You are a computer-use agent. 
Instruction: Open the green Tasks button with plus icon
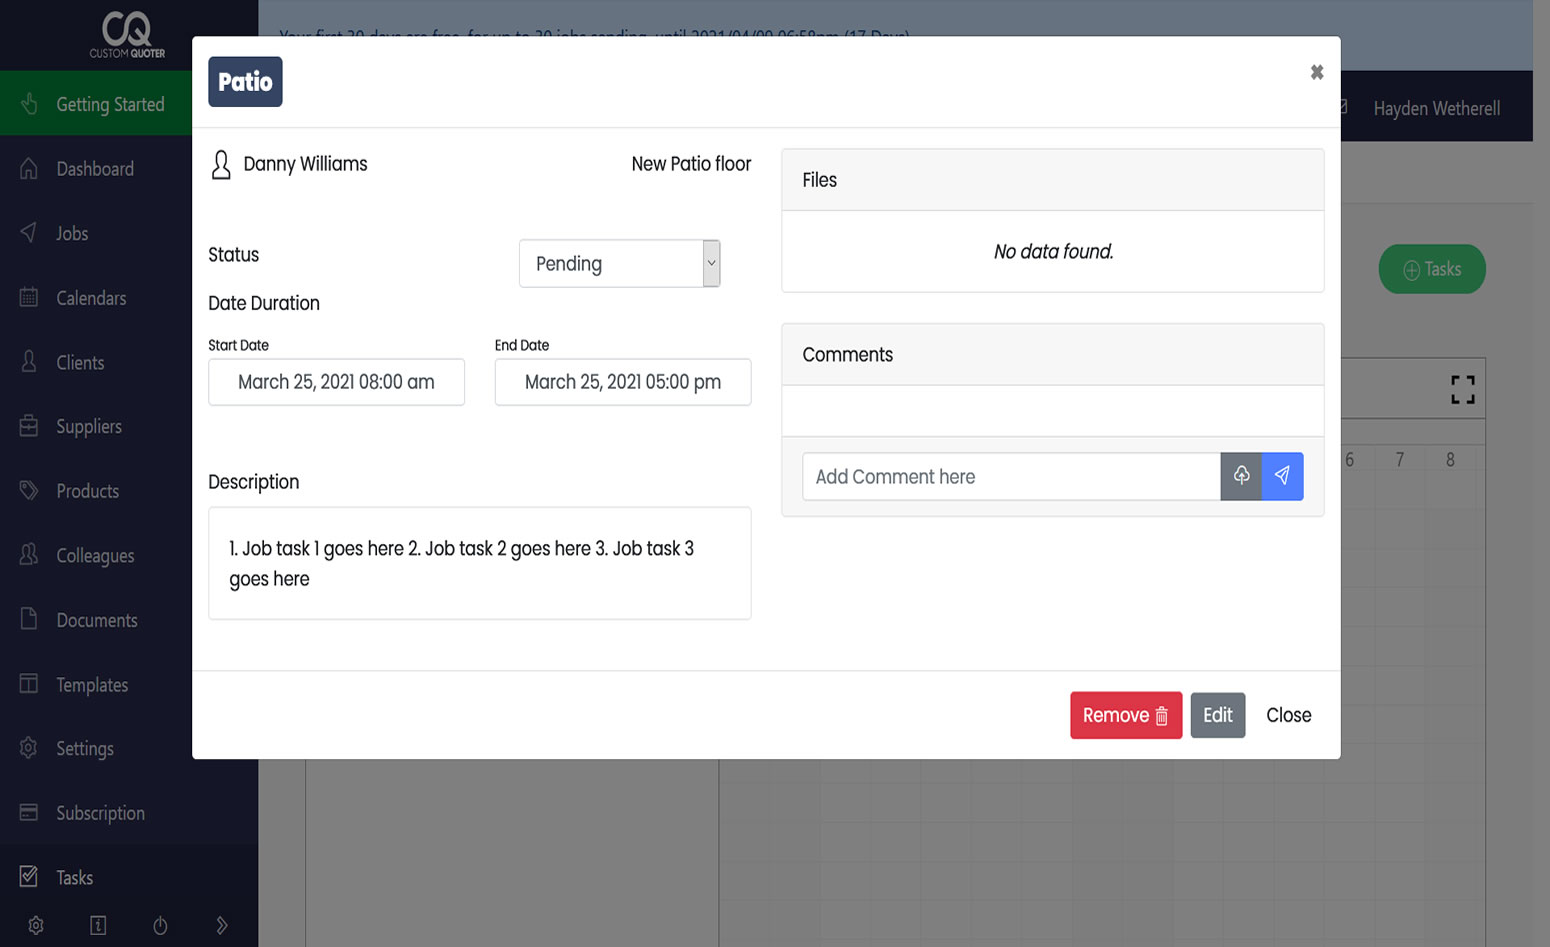(1432, 269)
